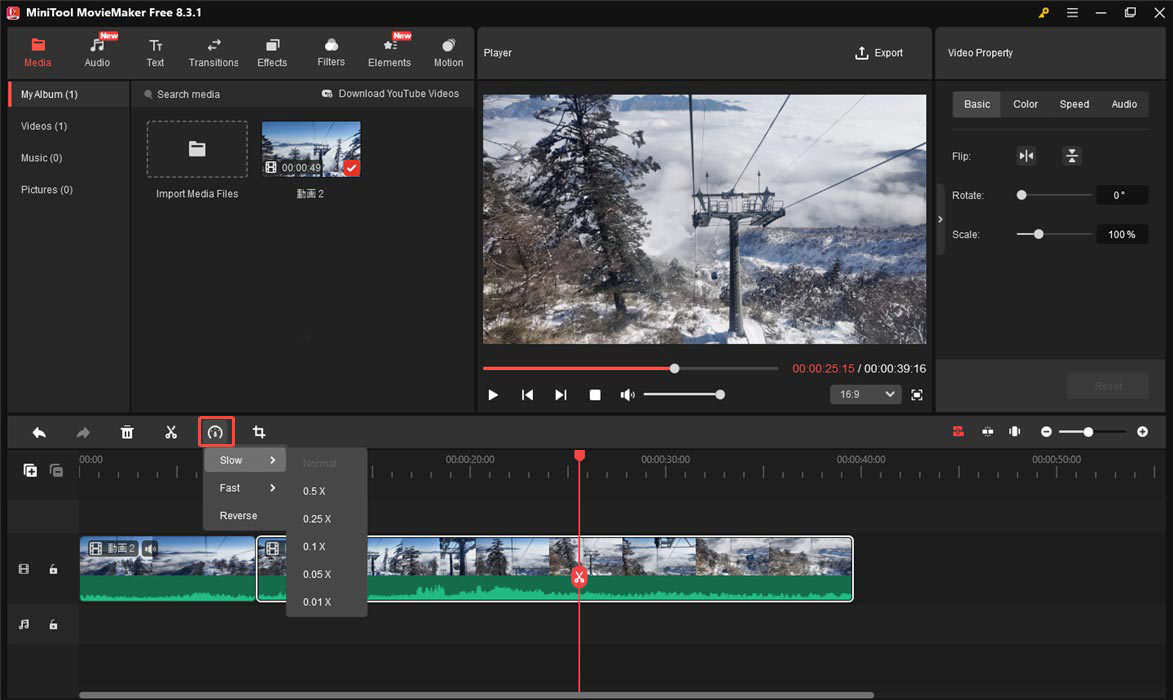Image resolution: width=1173 pixels, height=700 pixels.
Task: Switch to the Color tab in Video Property
Action: (1025, 103)
